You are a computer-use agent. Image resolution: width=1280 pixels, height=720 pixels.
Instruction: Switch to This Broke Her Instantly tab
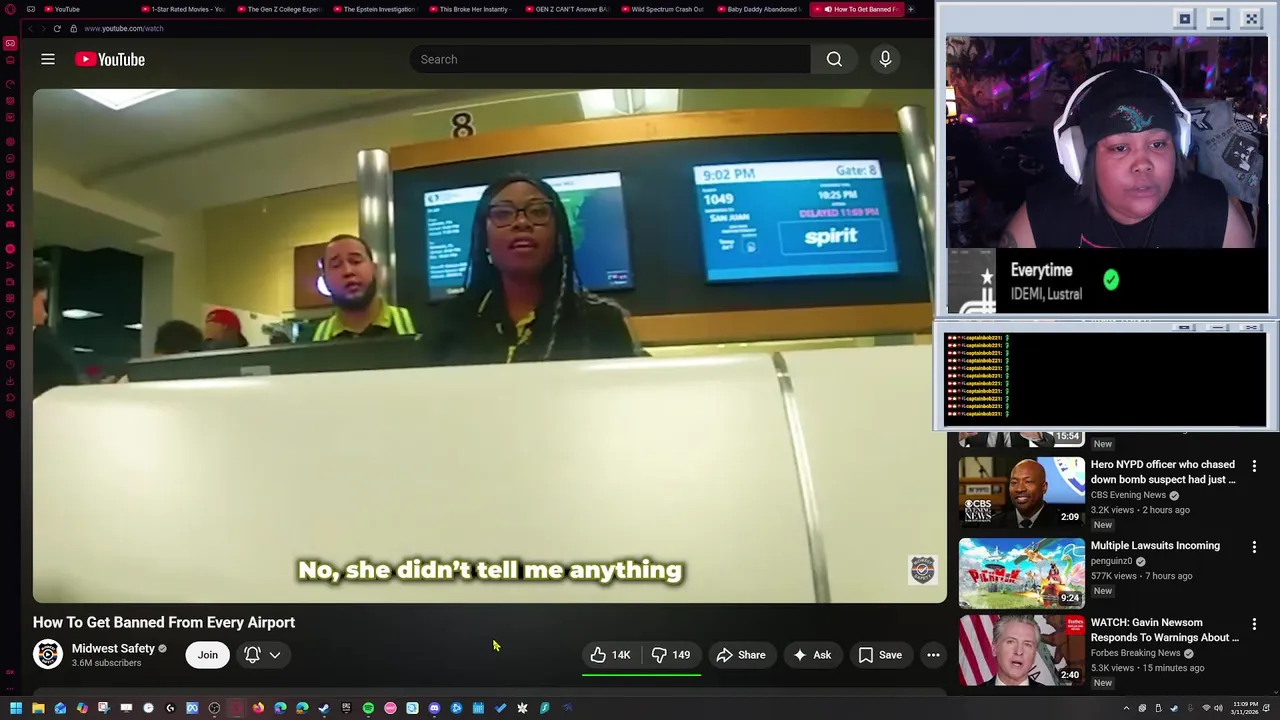(471, 9)
